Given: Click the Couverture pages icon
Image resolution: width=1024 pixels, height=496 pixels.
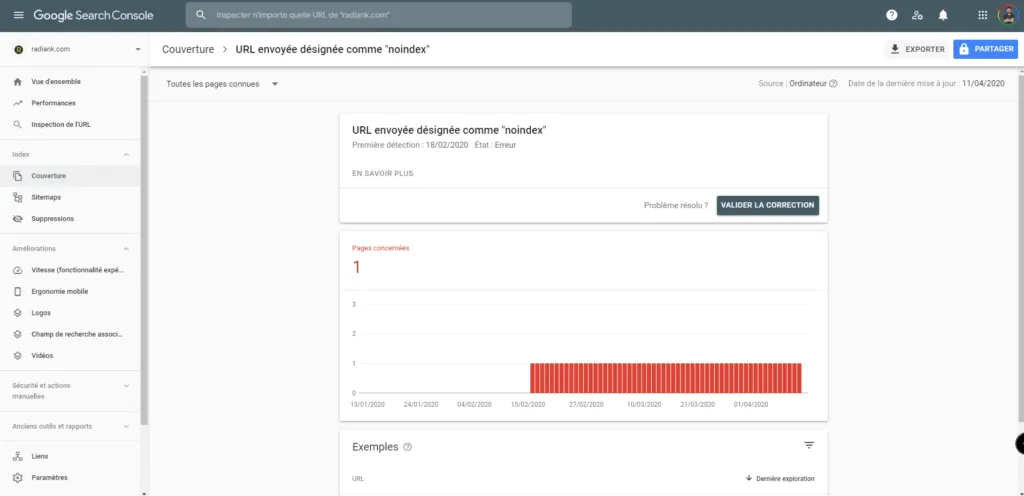Looking at the screenshot, I should [x=18, y=176].
